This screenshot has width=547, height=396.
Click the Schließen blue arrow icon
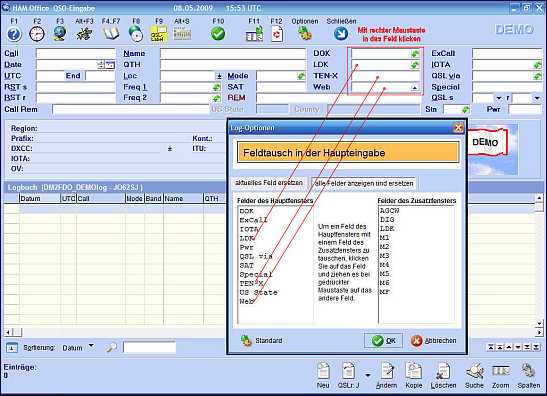[x=341, y=33]
